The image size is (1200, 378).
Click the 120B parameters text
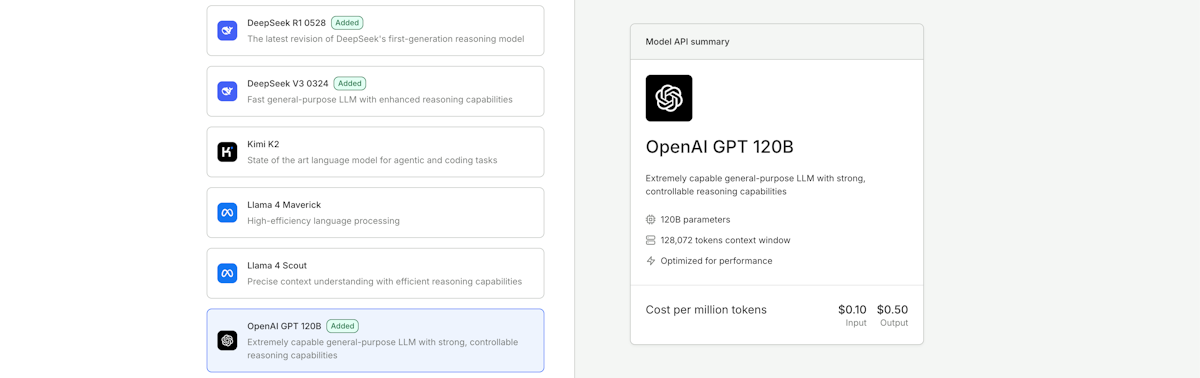695,220
